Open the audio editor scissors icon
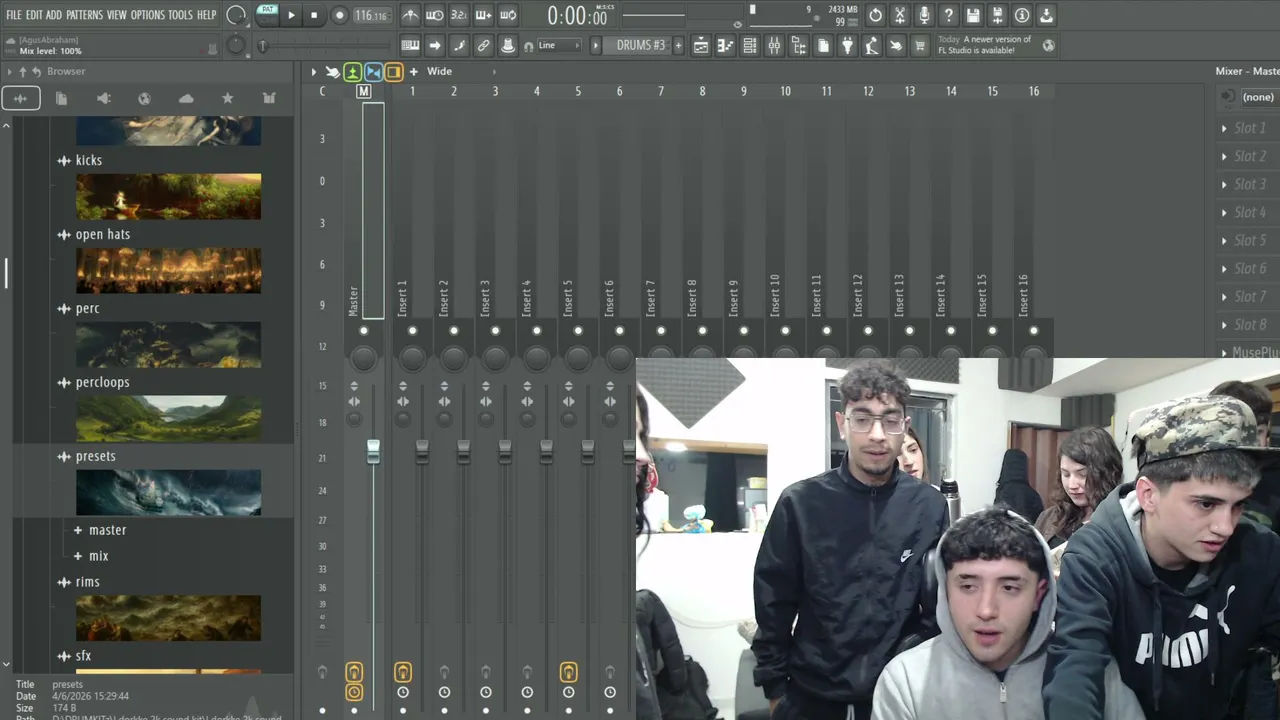This screenshot has height=720, width=1280. click(x=900, y=15)
